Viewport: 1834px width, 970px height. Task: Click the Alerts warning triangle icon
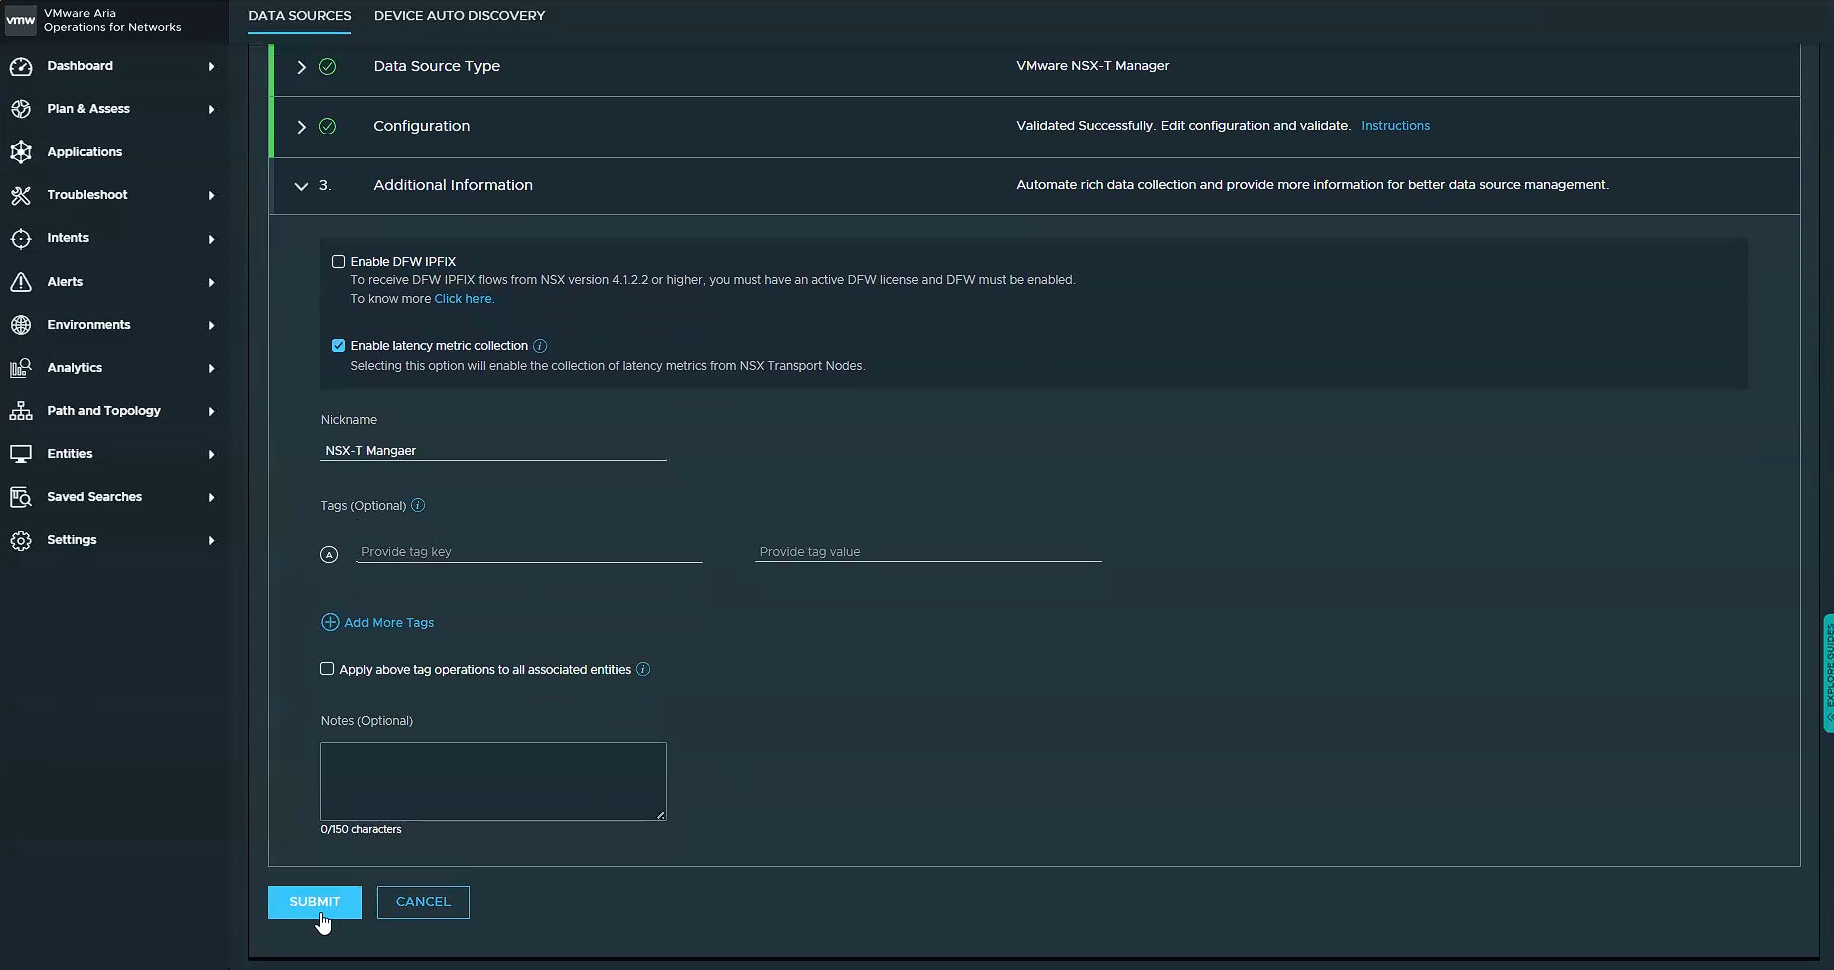(21, 282)
